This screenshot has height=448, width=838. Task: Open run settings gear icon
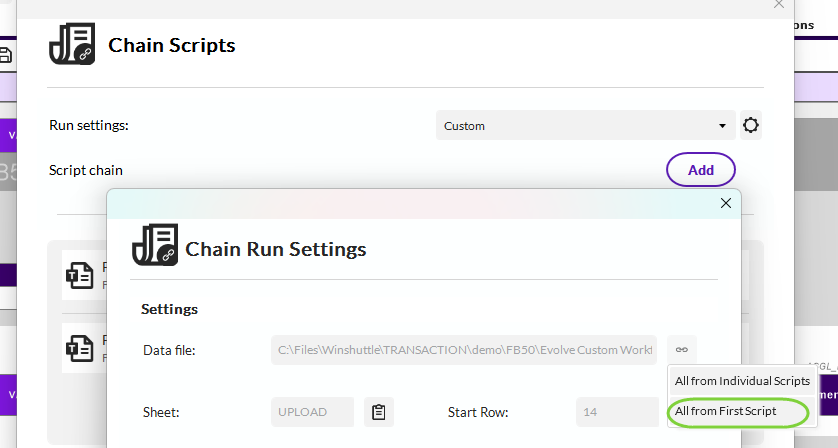[x=750, y=125]
